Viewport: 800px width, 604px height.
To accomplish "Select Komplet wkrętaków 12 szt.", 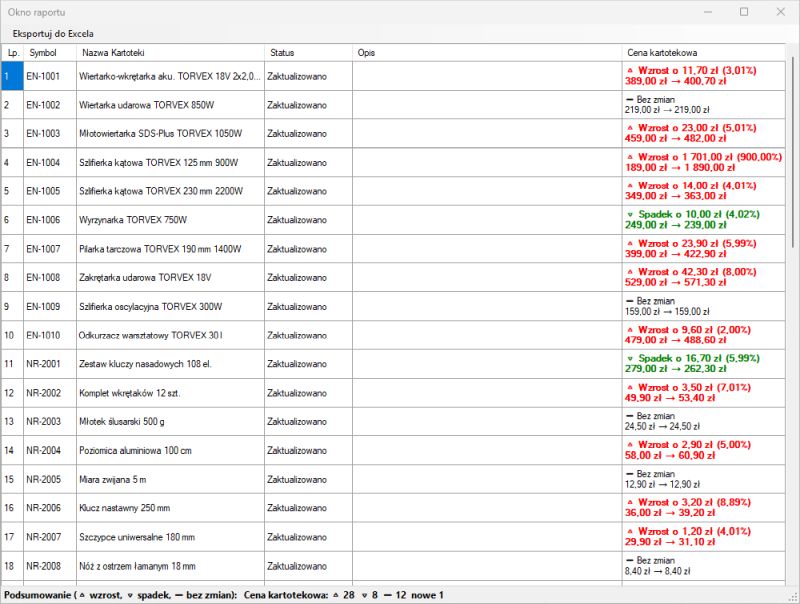I will [x=170, y=393].
